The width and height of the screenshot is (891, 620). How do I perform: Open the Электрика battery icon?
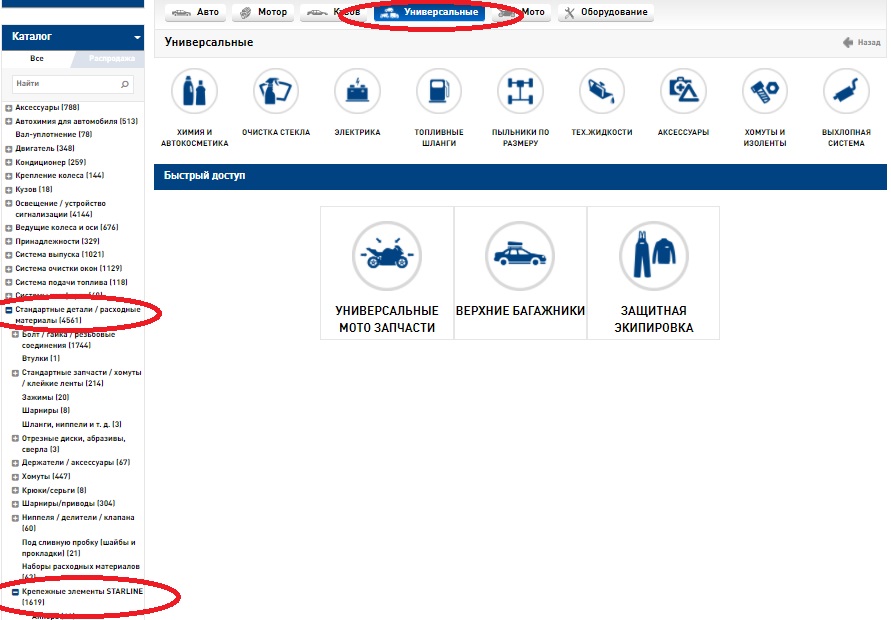(x=357, y=92)
